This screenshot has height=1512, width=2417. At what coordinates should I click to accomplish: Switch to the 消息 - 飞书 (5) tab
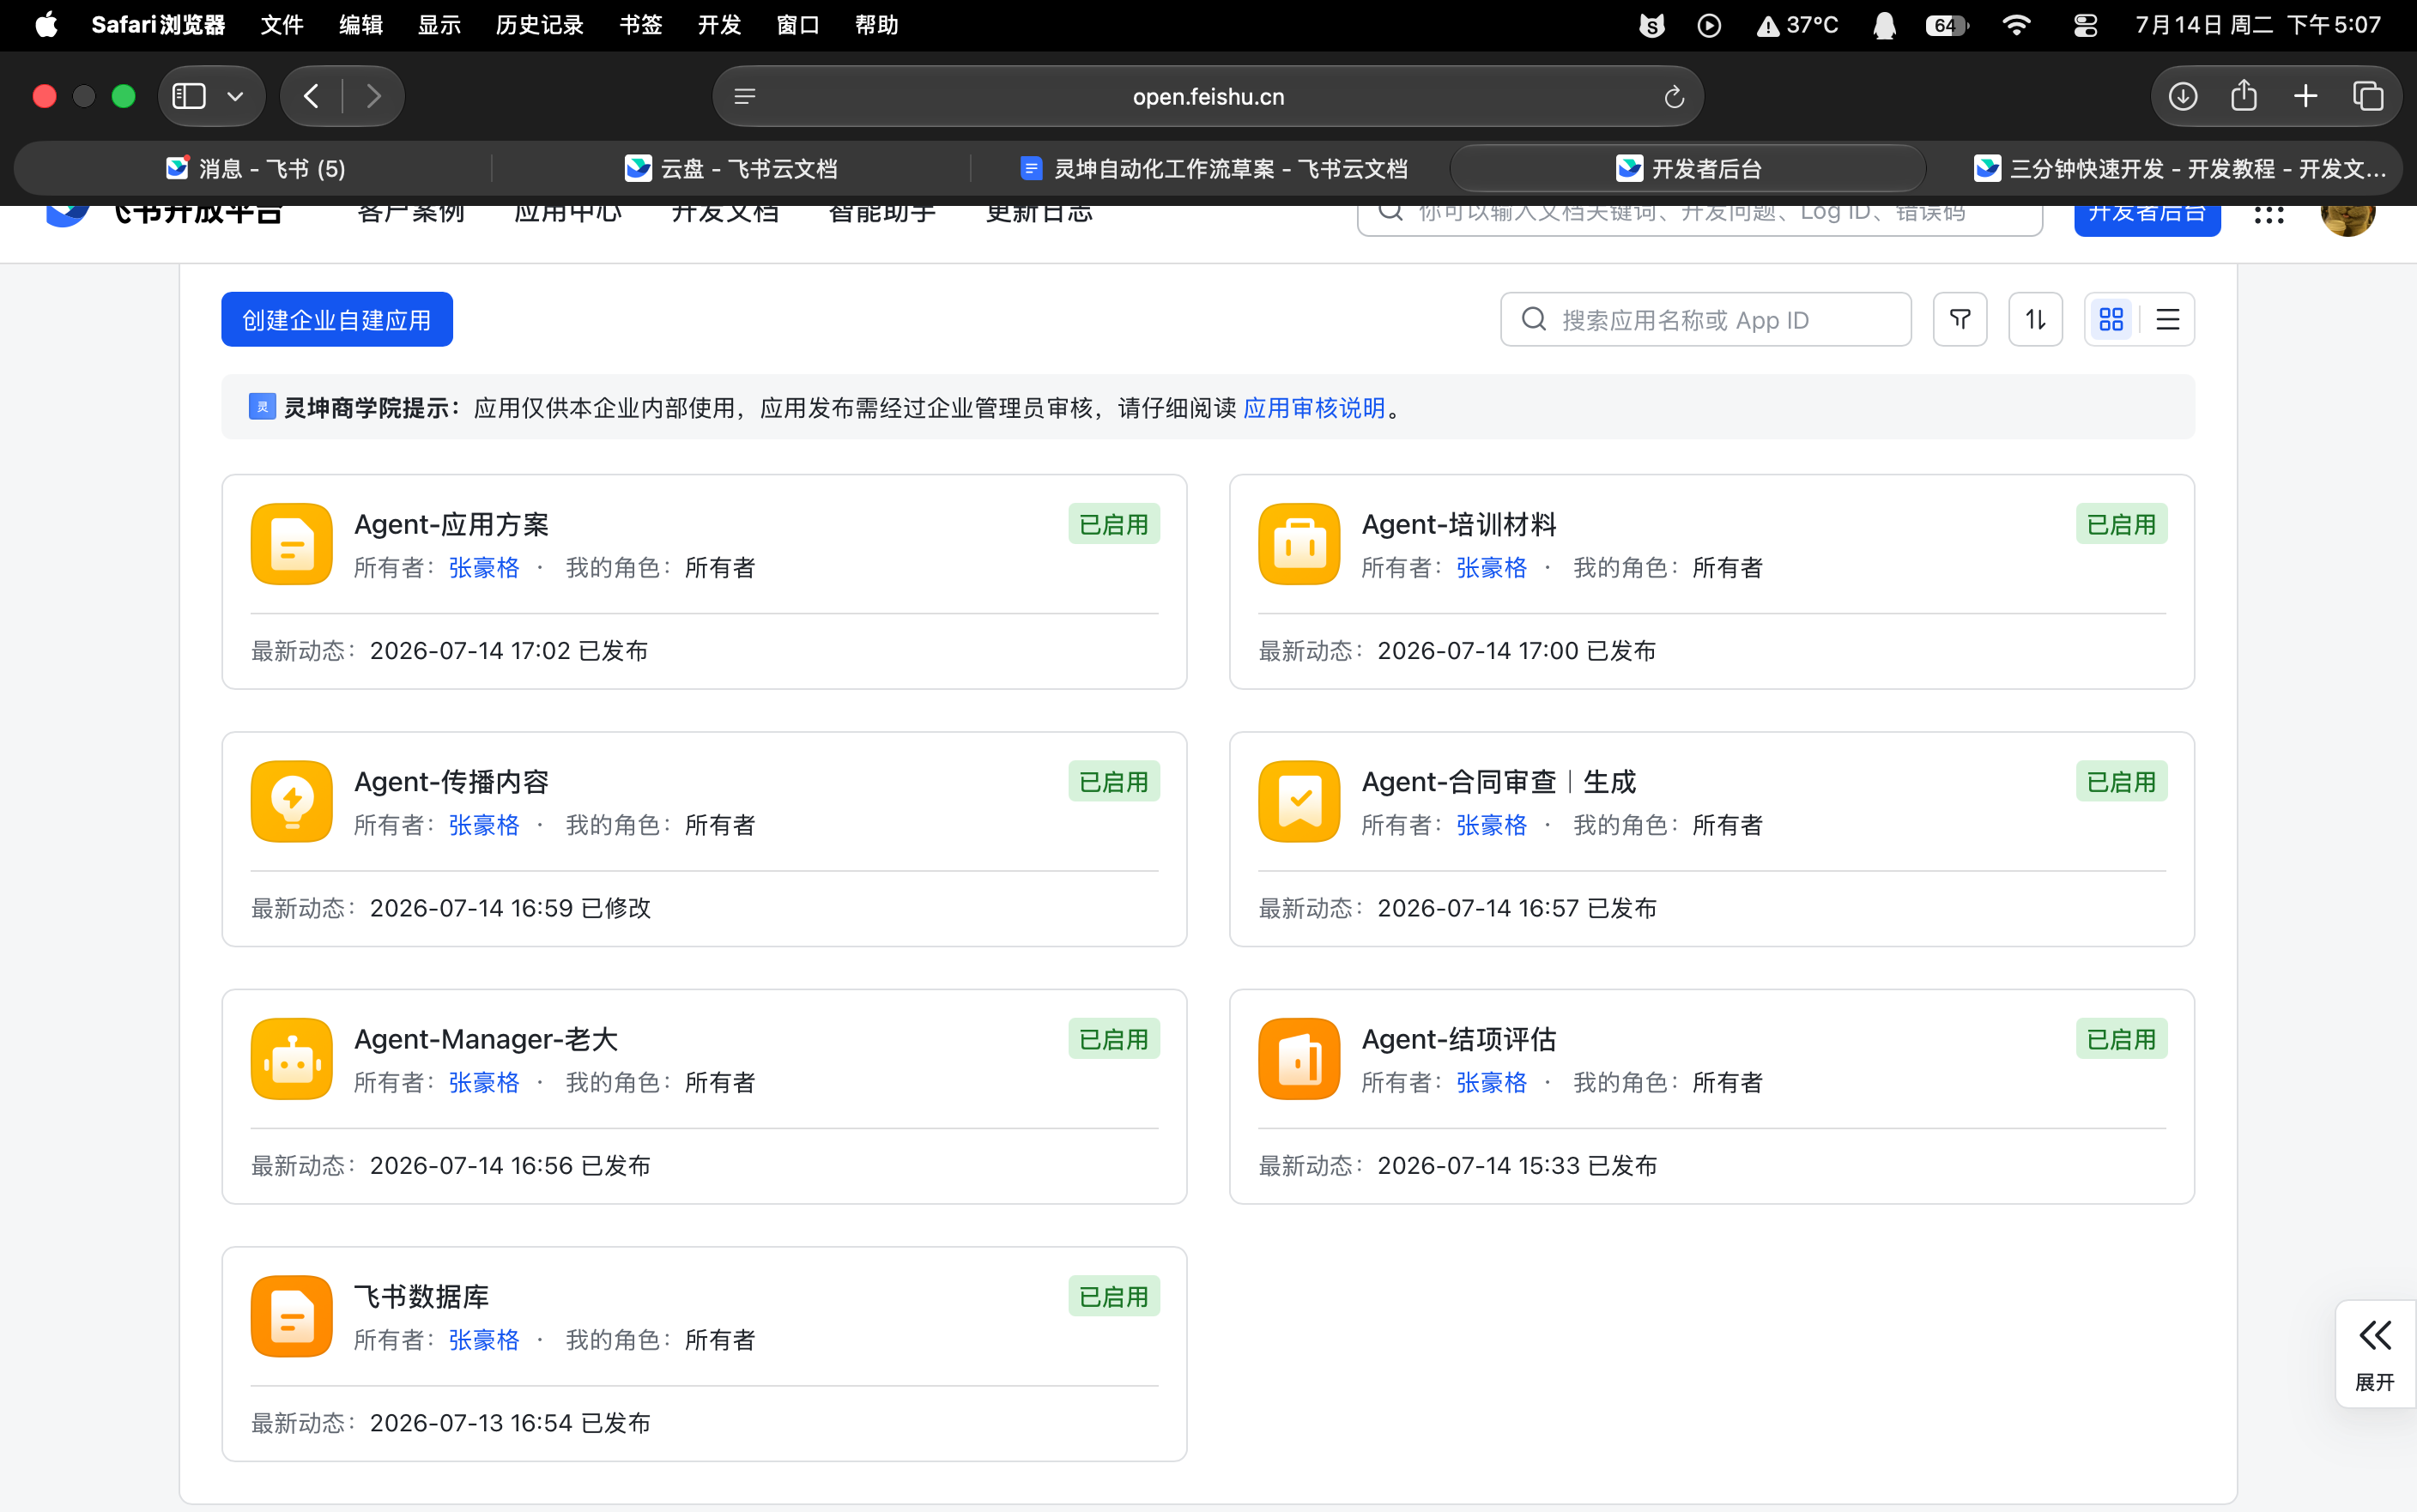tap(255, 168)
